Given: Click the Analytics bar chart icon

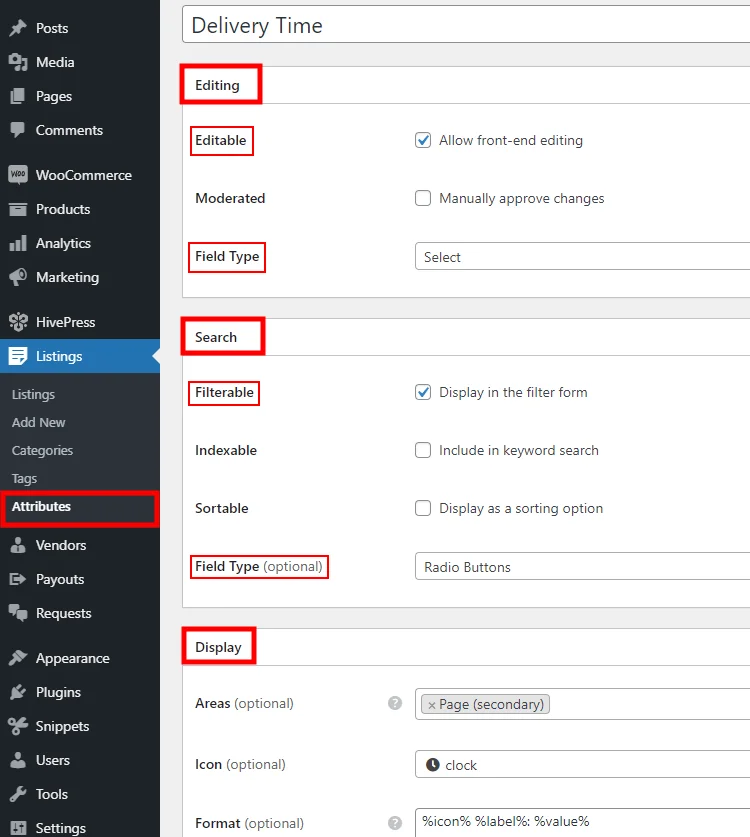Looking at the screenshot, I should [18, 243].
